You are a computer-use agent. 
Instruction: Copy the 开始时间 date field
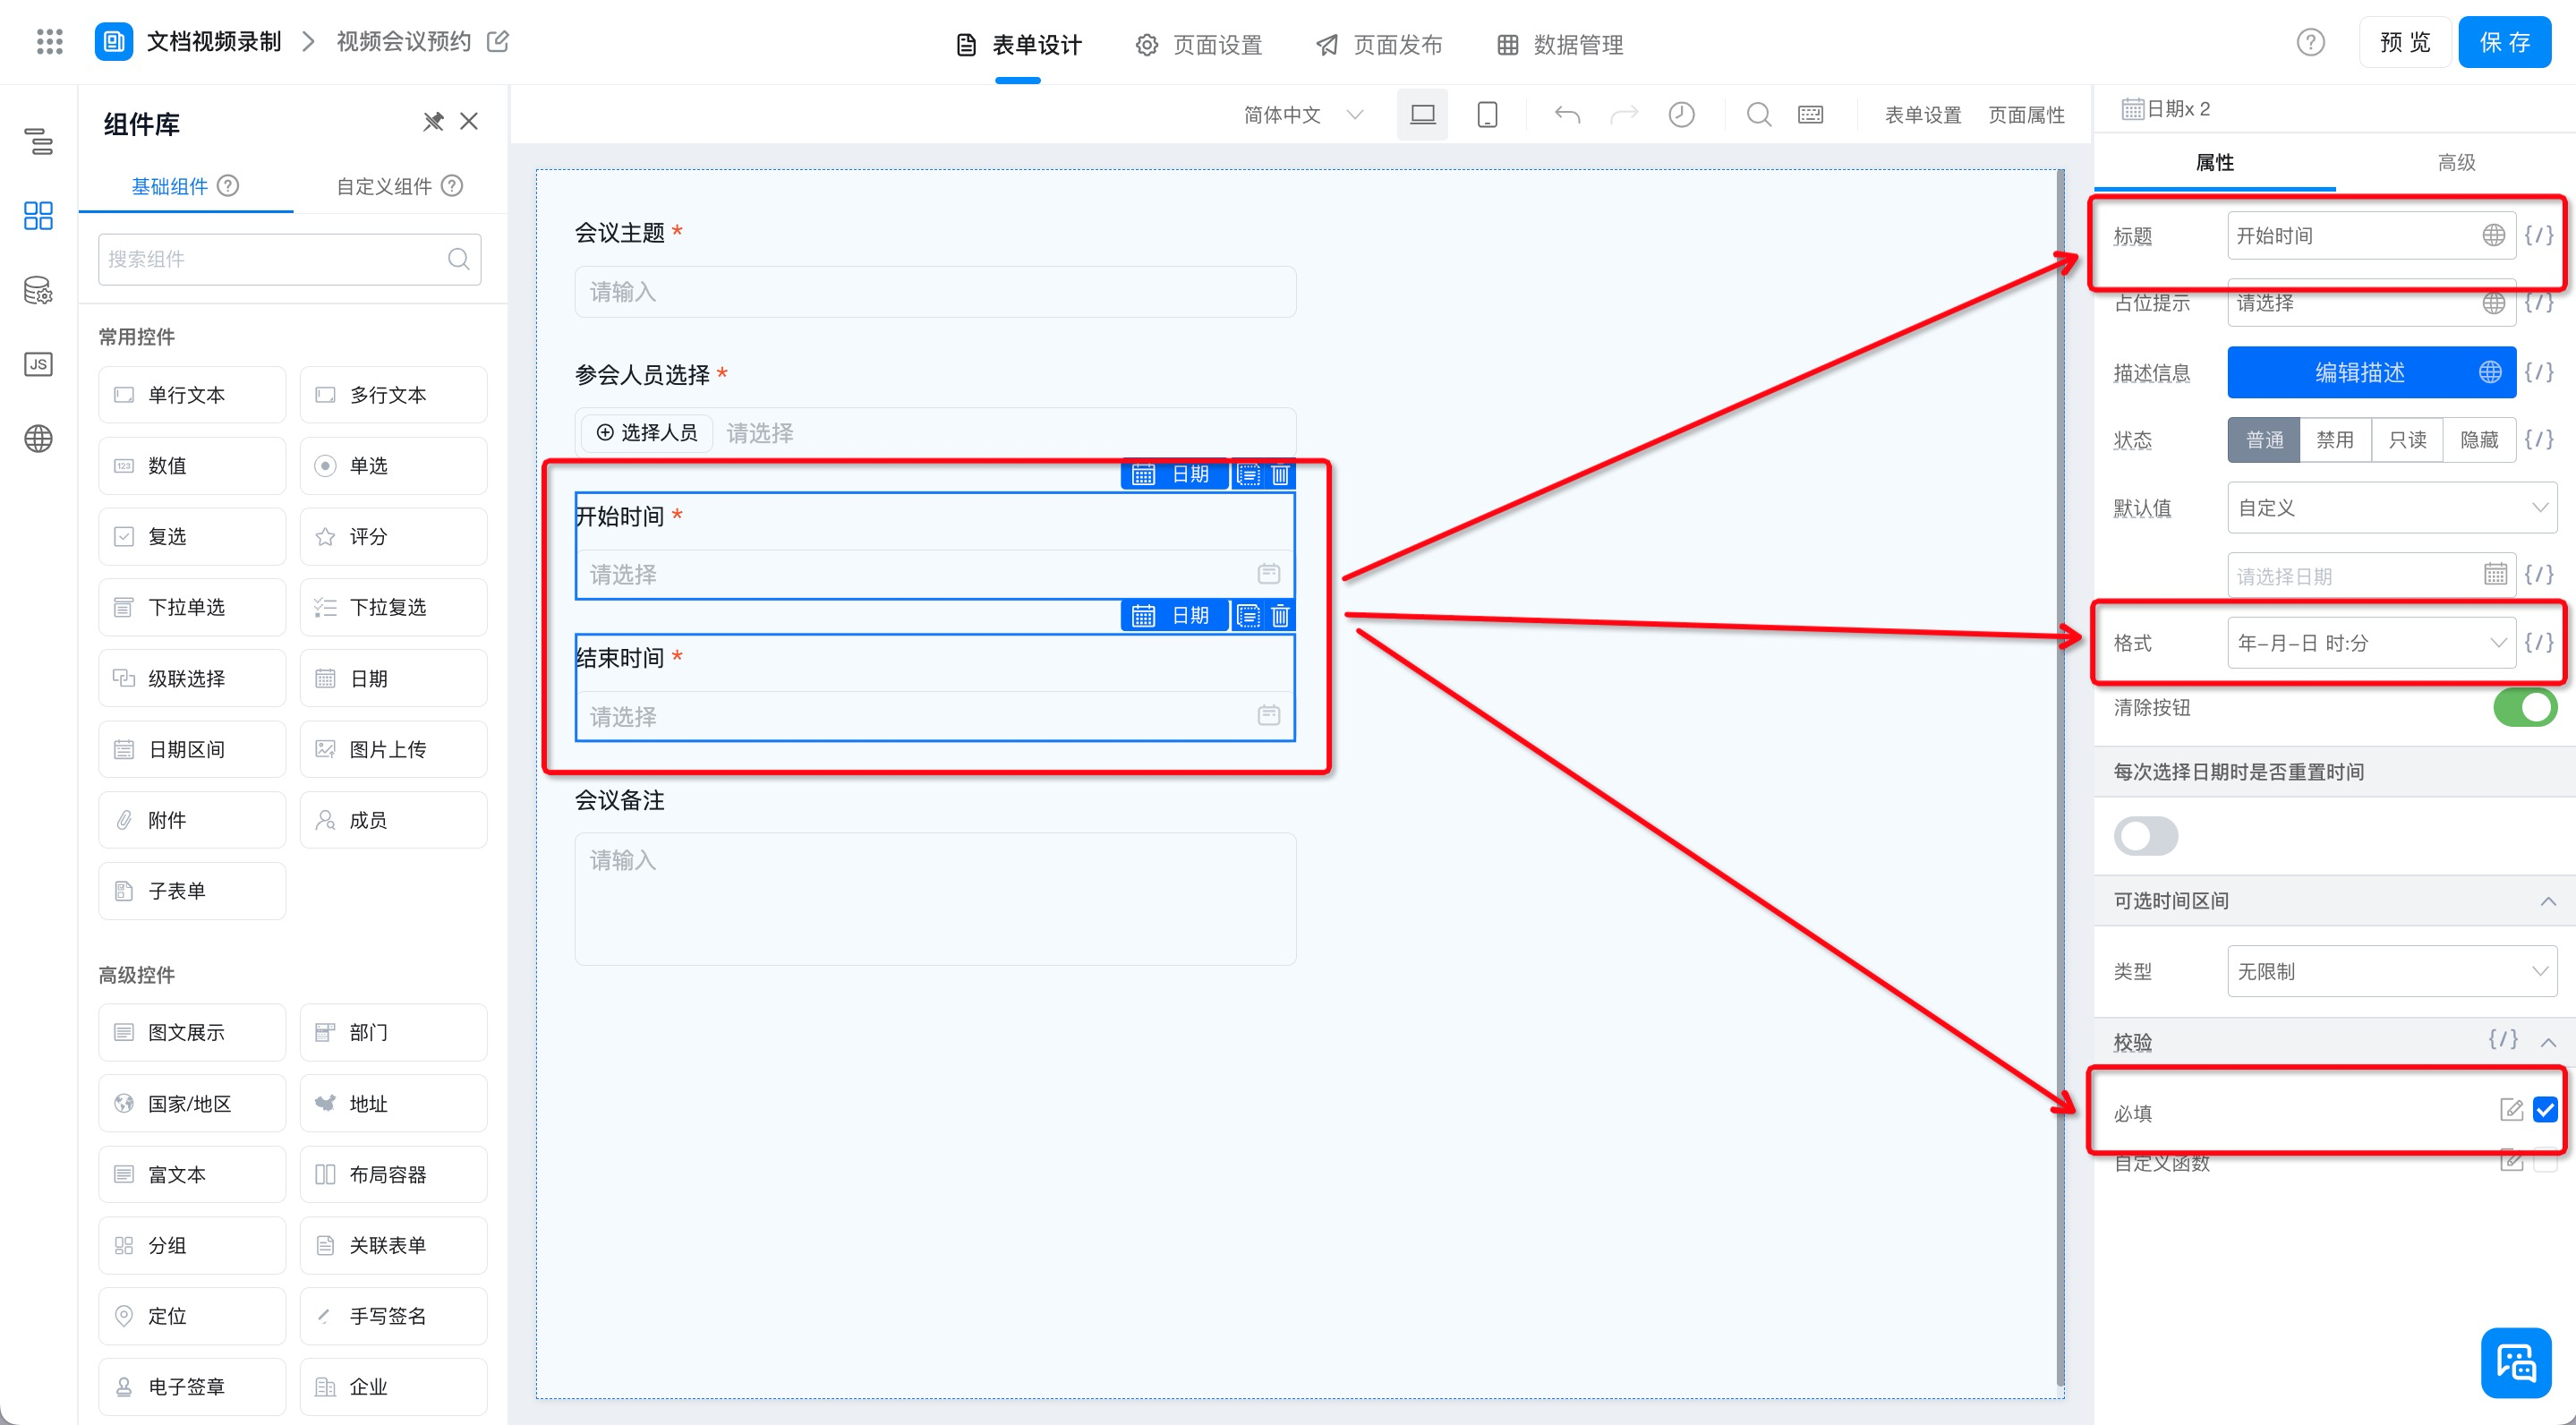[1248, 474]
